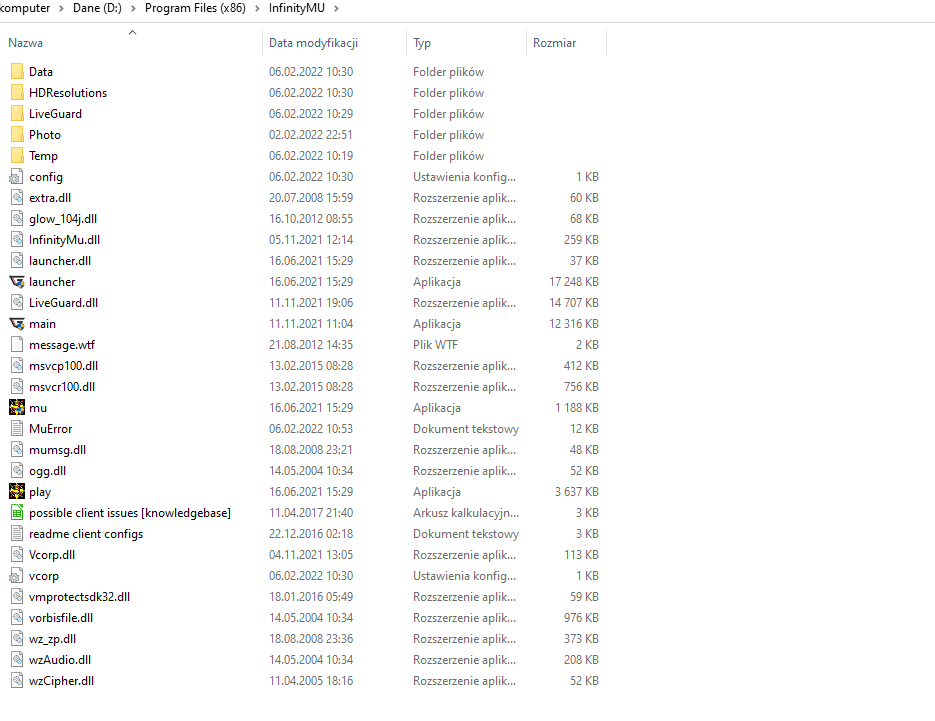This screenshot has width=935, height=721.
Task: Click the glow_104j.dll file icon
Action: point(17,219)
